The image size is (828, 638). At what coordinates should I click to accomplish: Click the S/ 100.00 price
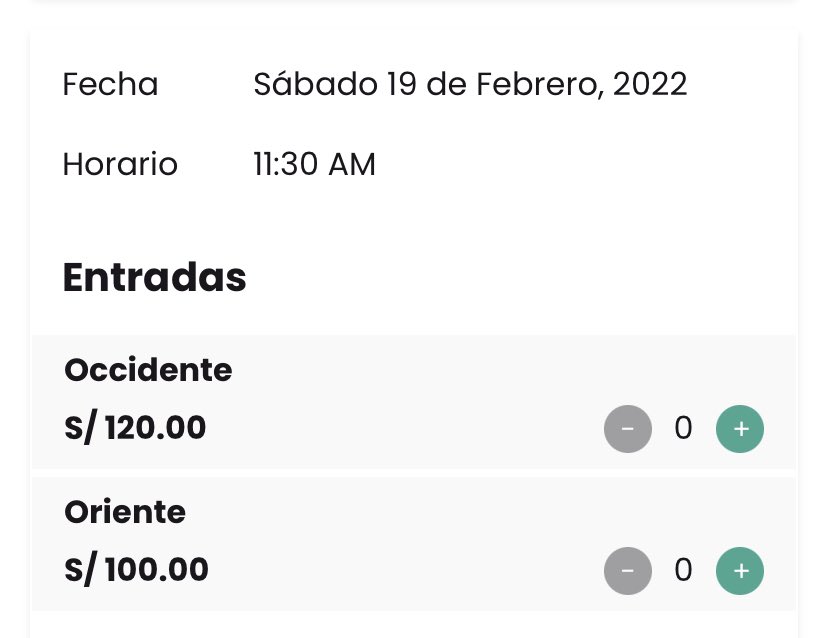[x=136, y=570]
